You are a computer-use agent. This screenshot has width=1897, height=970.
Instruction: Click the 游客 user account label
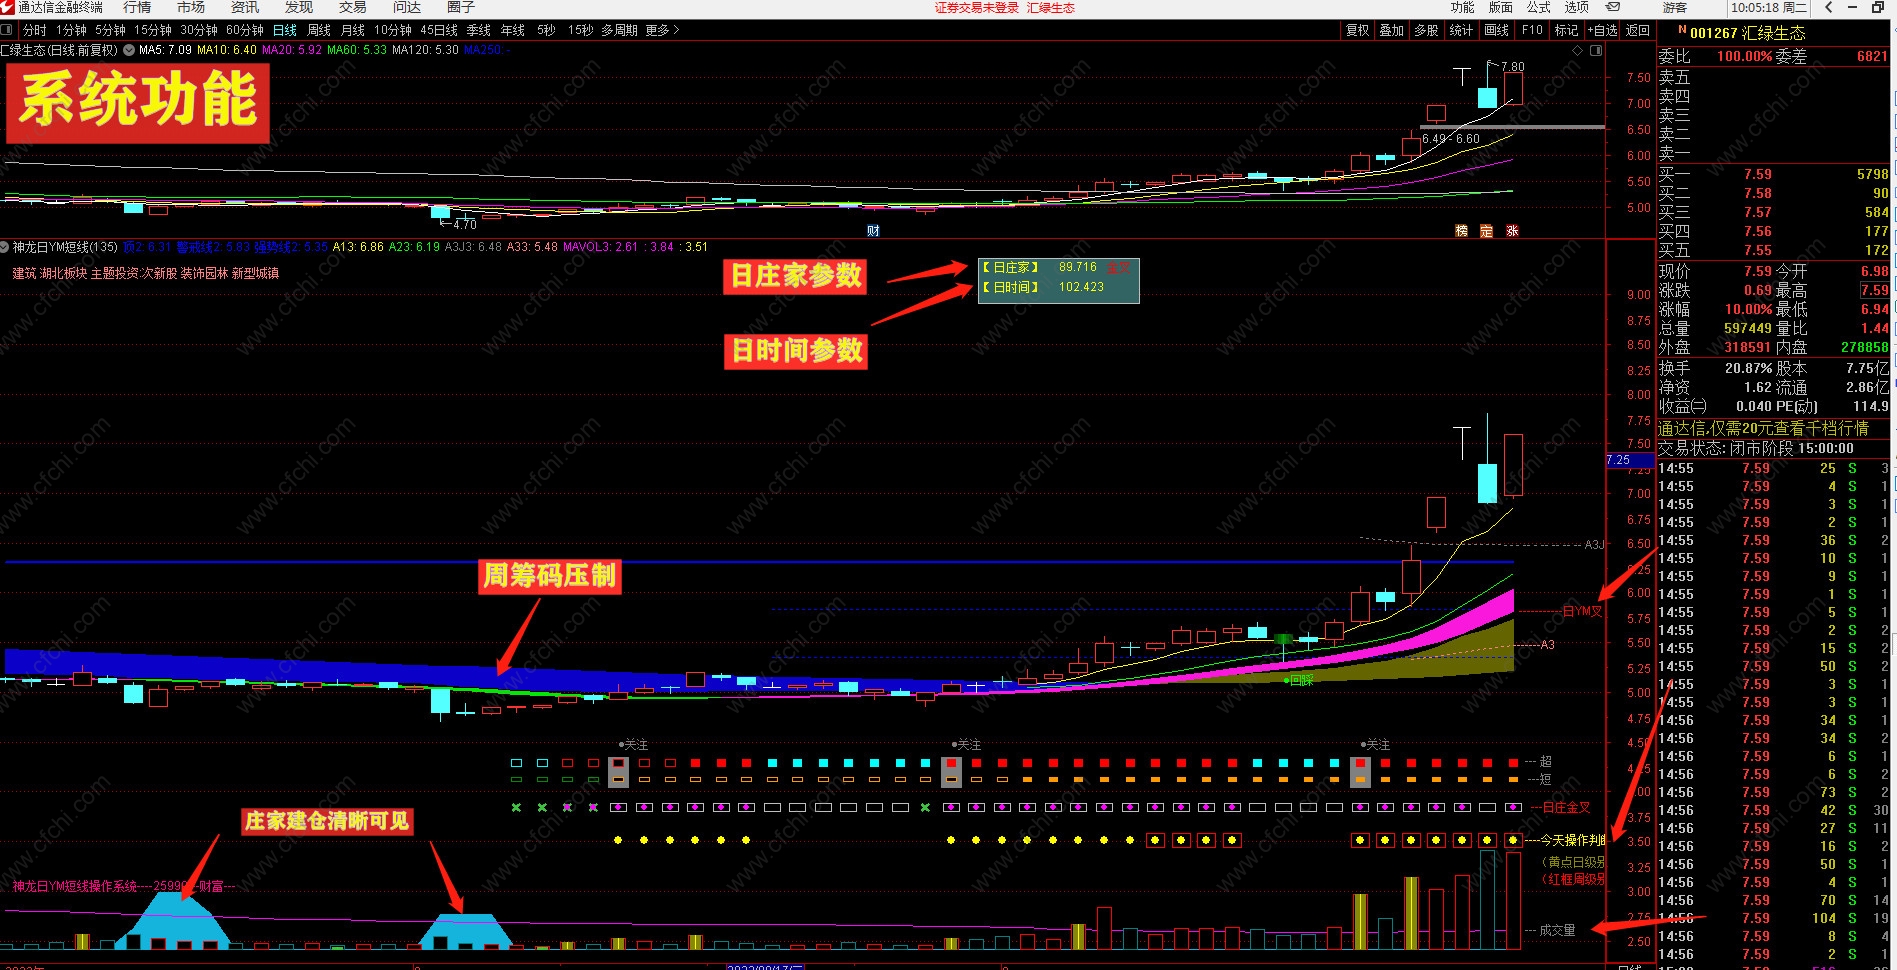1675,8
